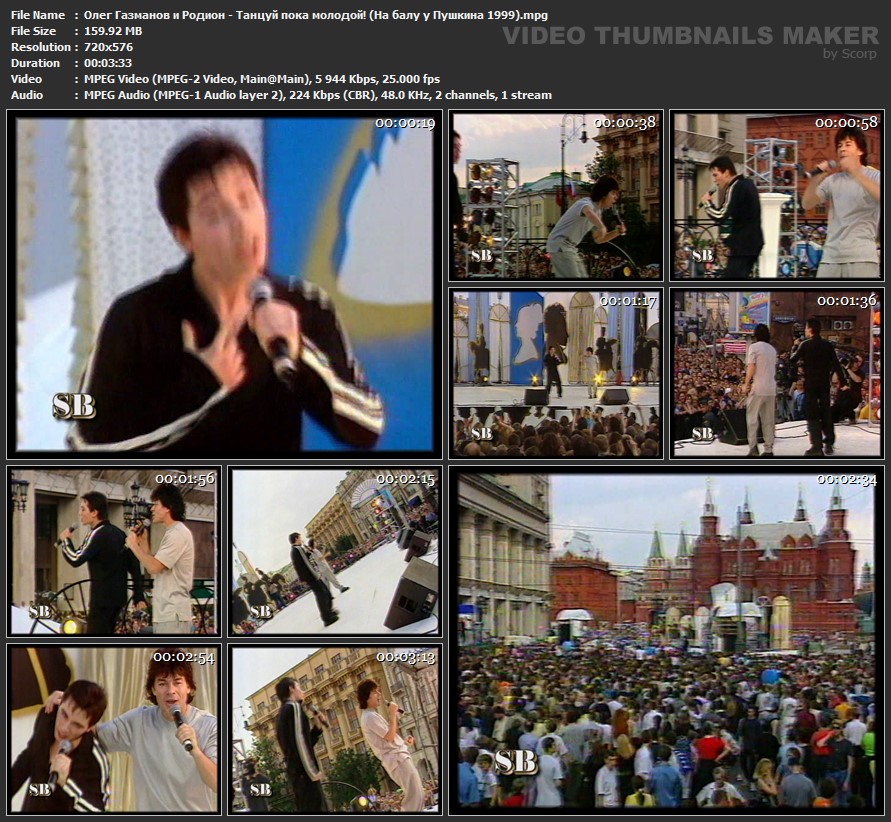Click the SB logo in the crowd frame
This screenshot has width=891, height=822.
(515, 762)
